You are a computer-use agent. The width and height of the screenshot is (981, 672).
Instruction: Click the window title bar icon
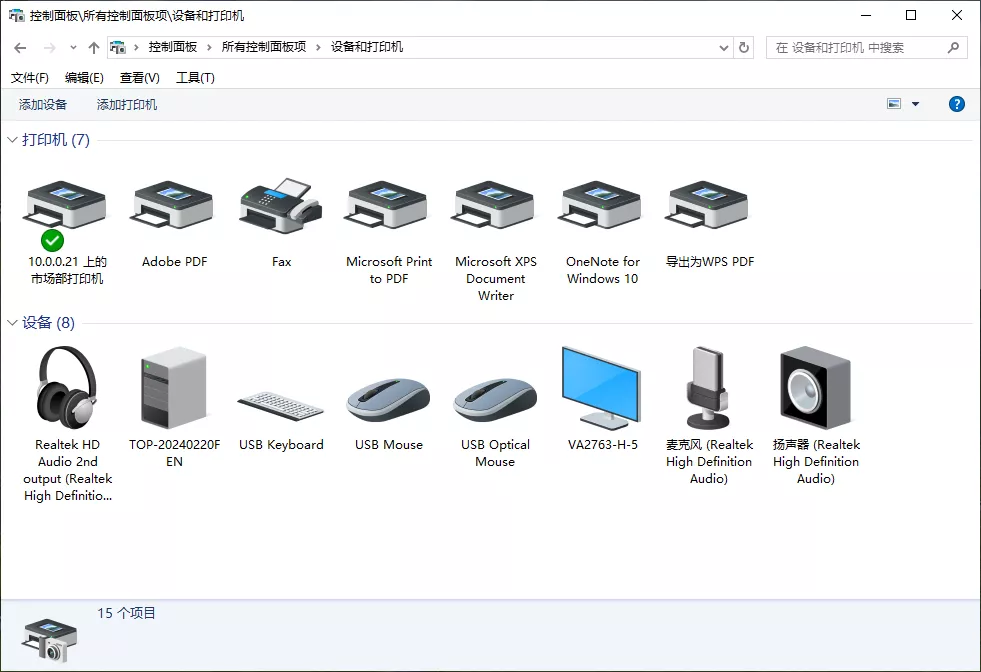point(16,15)
